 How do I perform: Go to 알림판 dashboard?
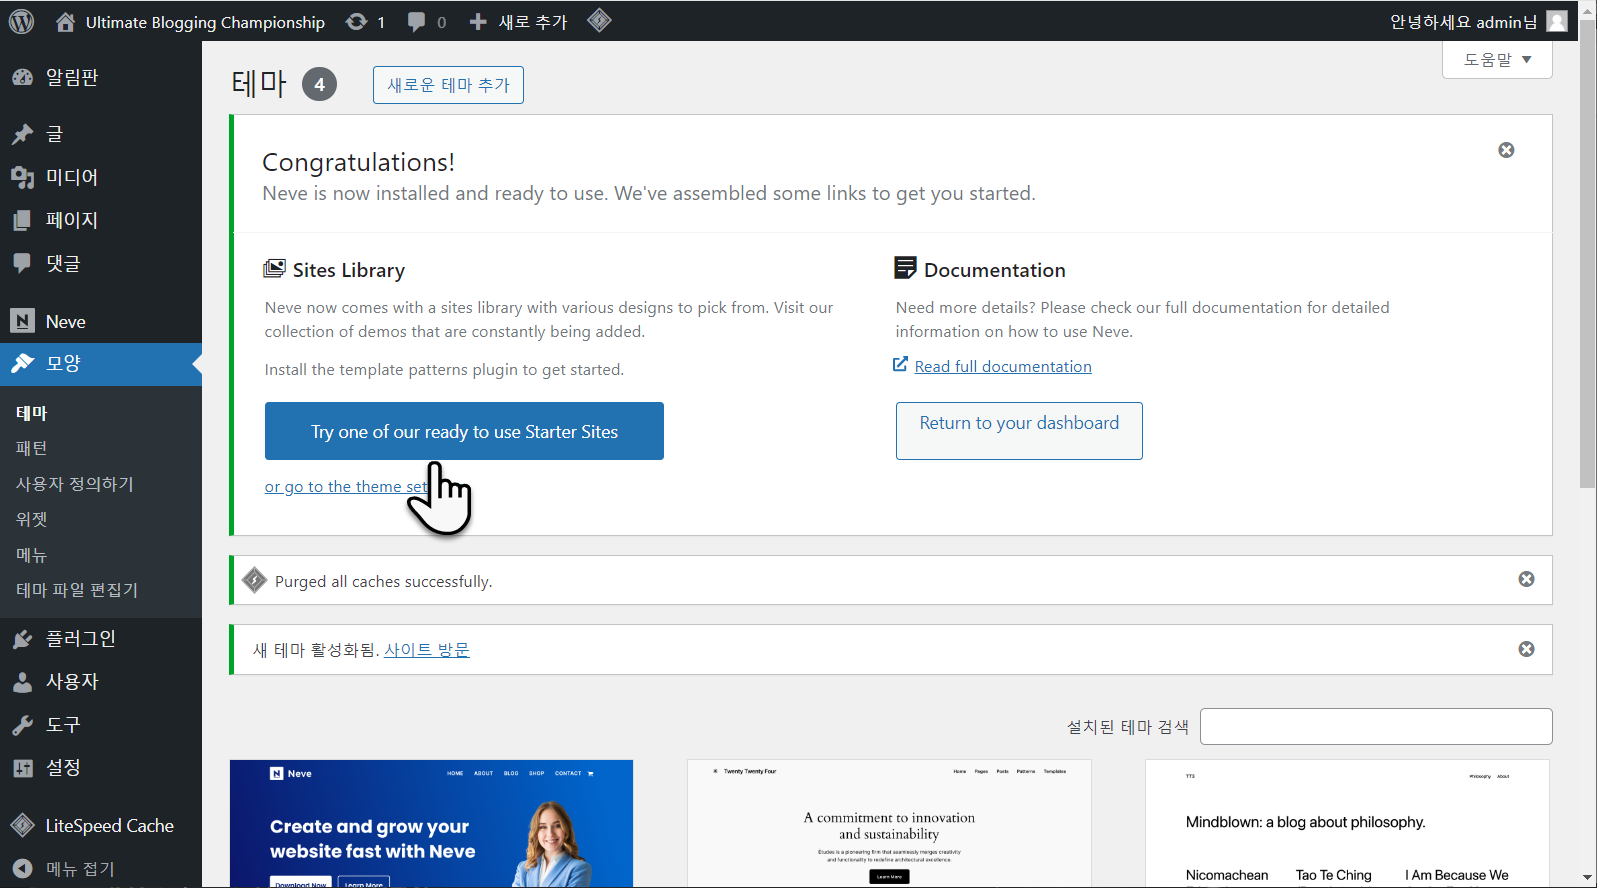[101, 77]
